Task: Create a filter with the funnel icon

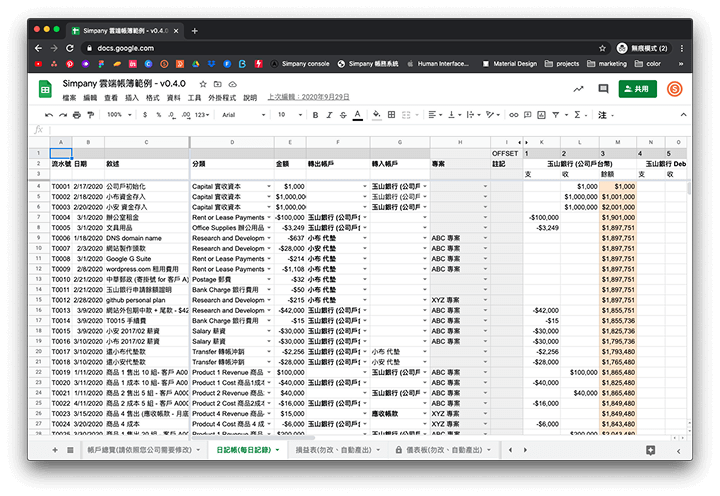Action: (x=556, y=115)
